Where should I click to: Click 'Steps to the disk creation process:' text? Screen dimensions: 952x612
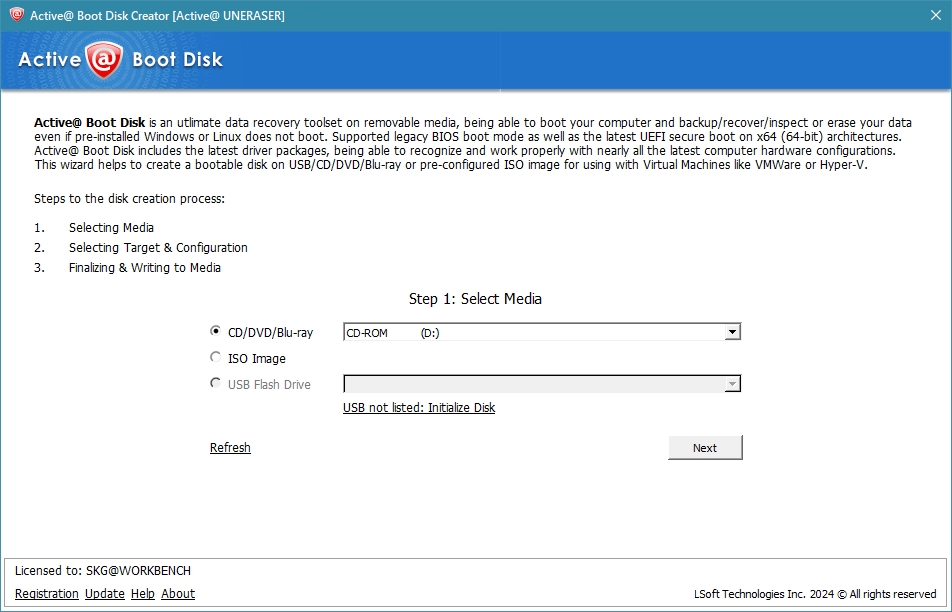pyautogui.click(x=129, y=199)
